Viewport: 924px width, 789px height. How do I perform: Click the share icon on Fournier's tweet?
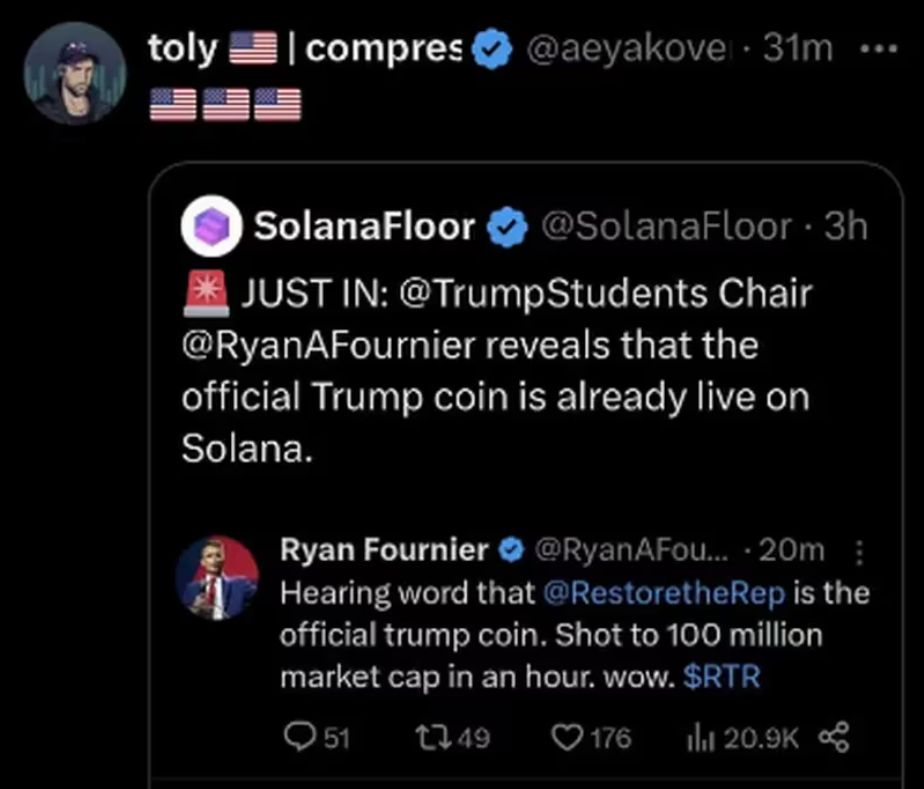(833, 739)
